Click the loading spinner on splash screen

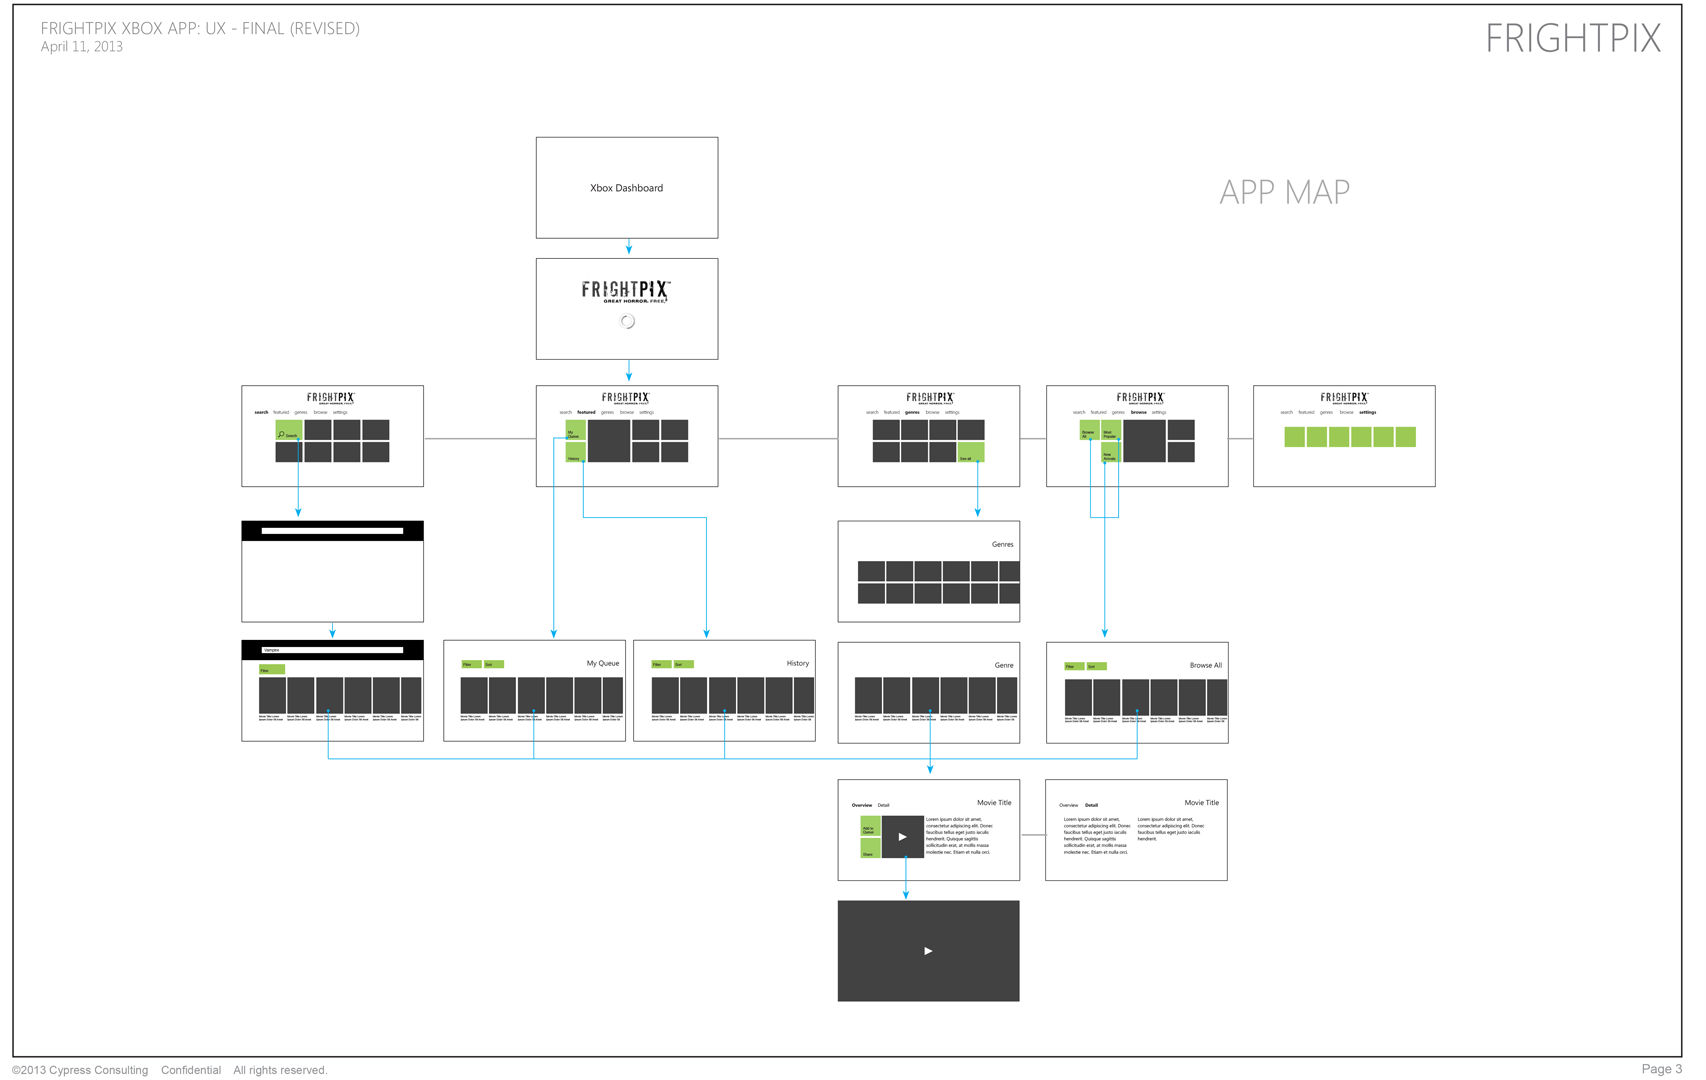click(x=627, y=321)
